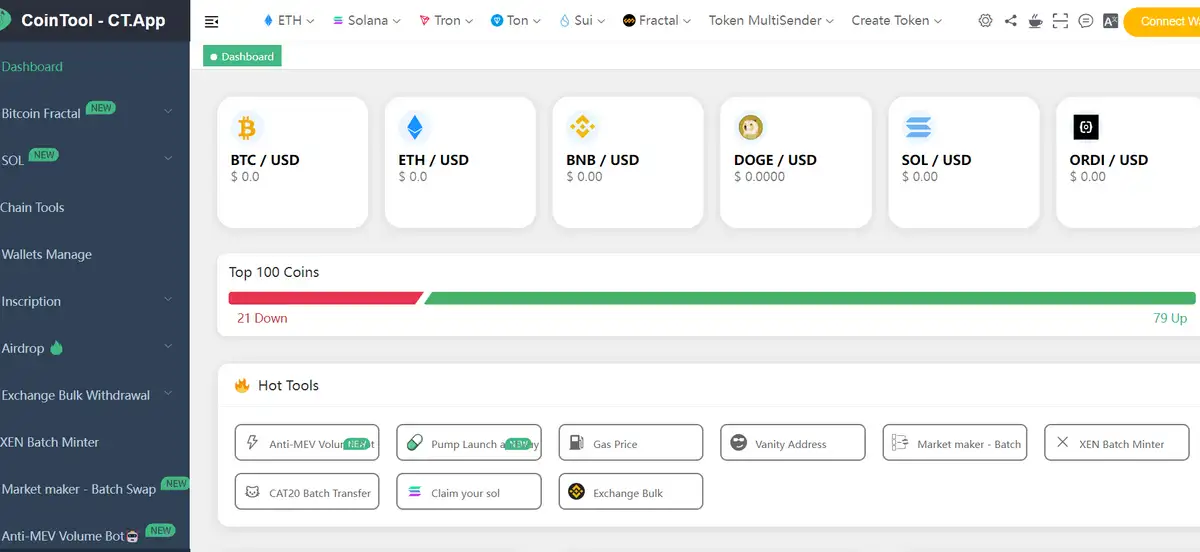
Task: Toggle fullscreen with the frame icon
Action: 1060,21
